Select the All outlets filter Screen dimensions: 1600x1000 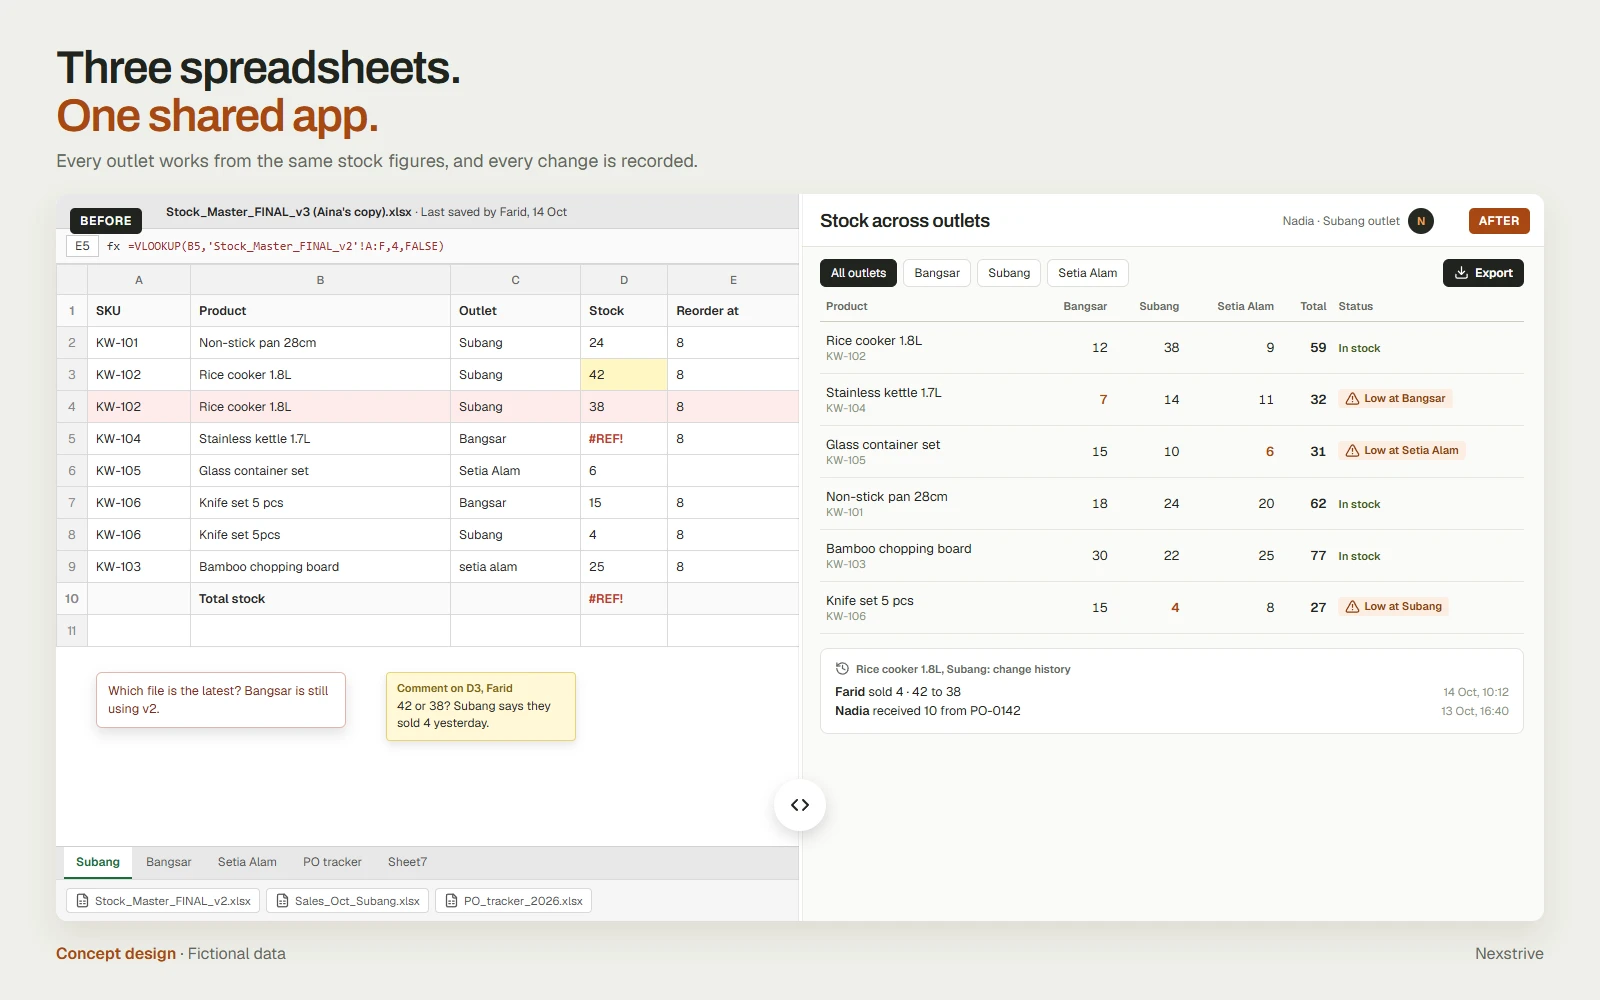tap(858, 273)
